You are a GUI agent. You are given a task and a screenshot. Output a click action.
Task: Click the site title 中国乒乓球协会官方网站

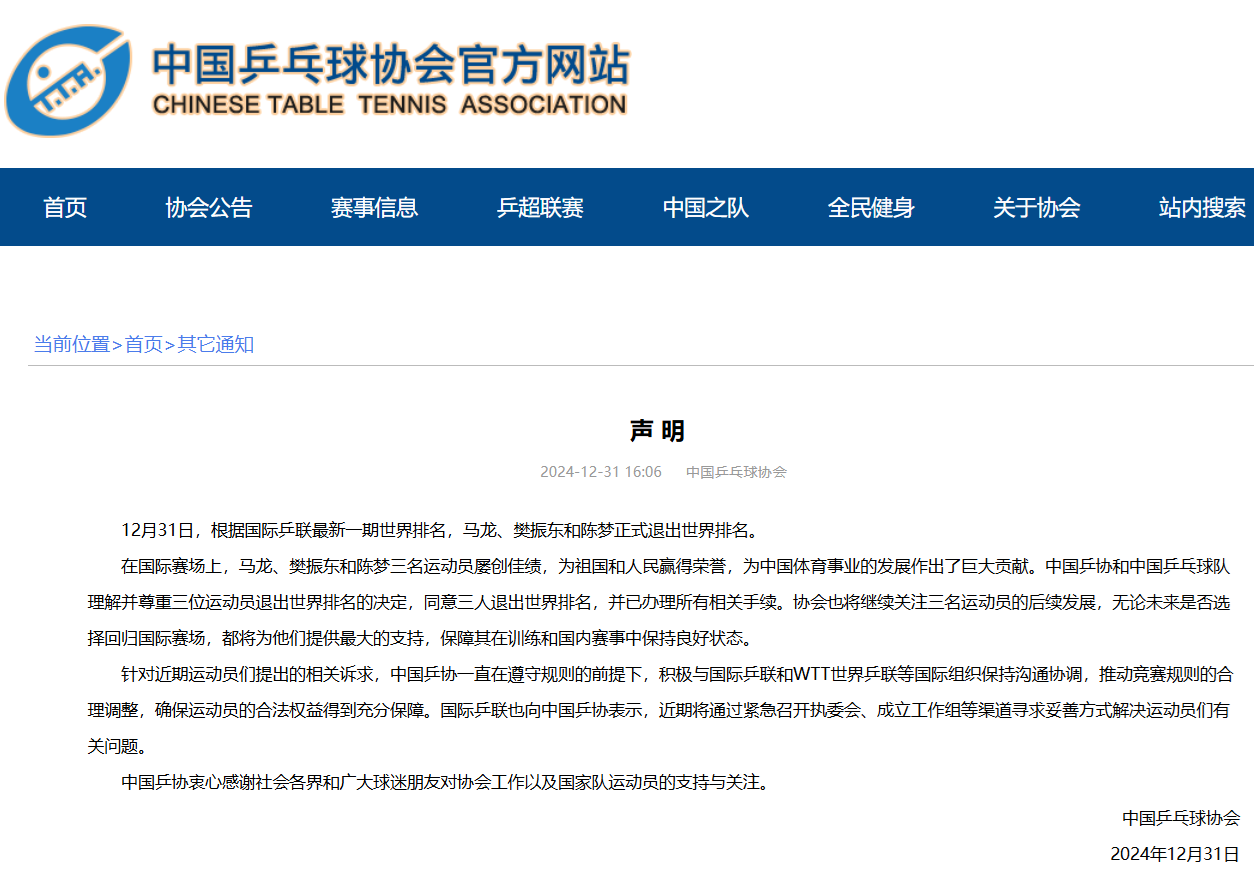pos(391,64)
